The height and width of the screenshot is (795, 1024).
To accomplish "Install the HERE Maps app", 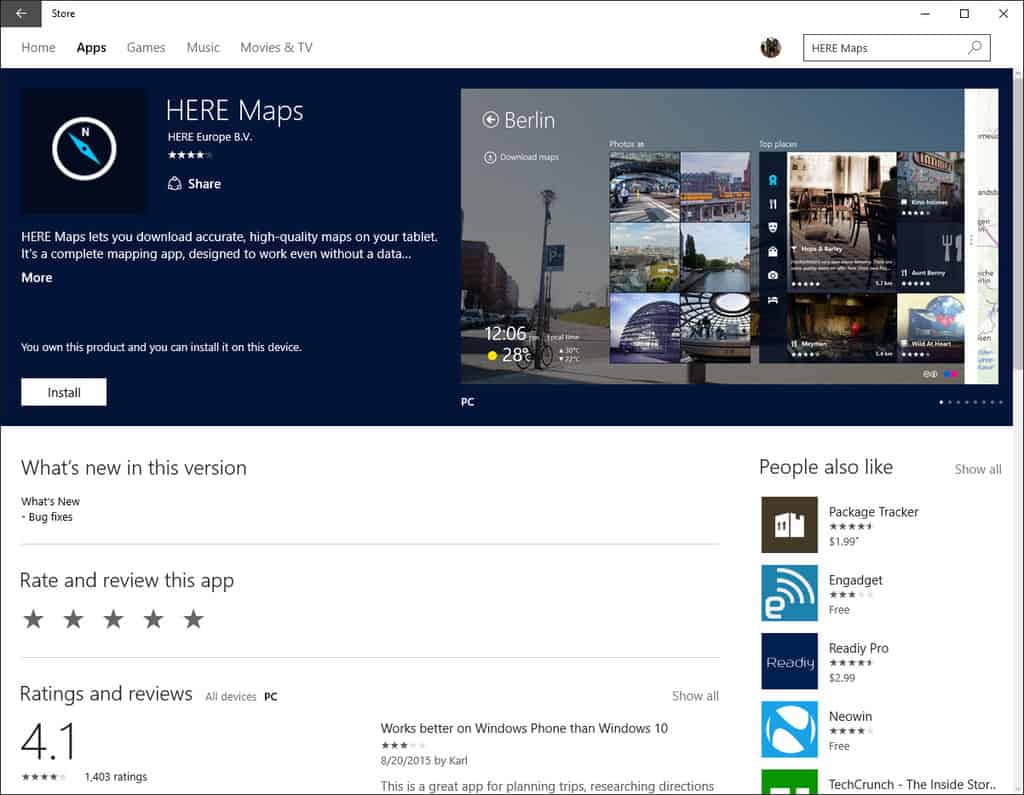I will click(x=64, y=392).
